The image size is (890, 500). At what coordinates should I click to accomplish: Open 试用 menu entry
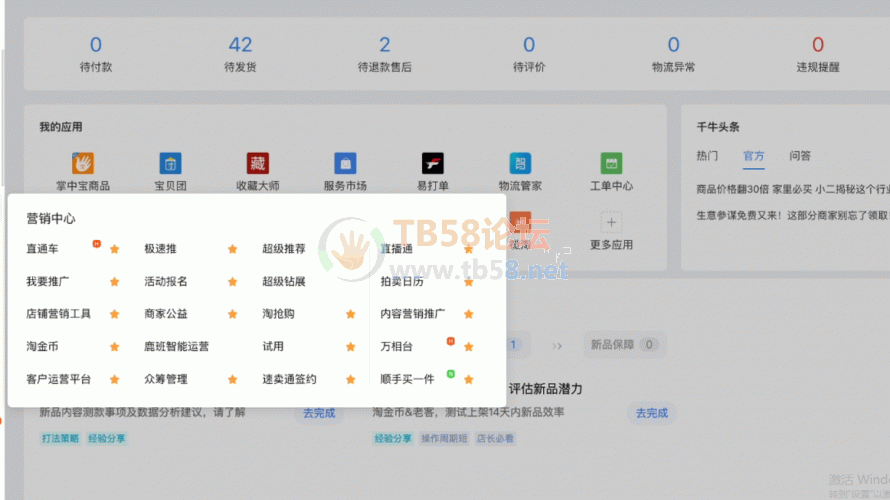(273, 346)
